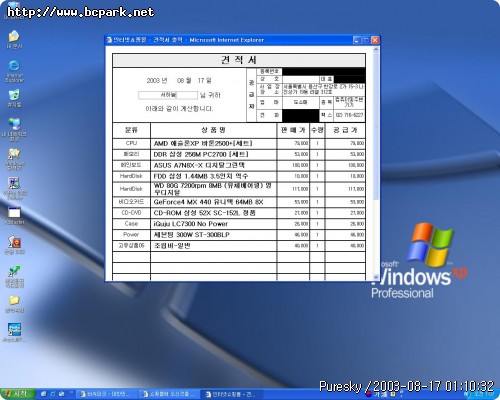Viewport: 500px width, 400px height.
Task: Click the CPU category cell
Action: click(x=131, y=143)
